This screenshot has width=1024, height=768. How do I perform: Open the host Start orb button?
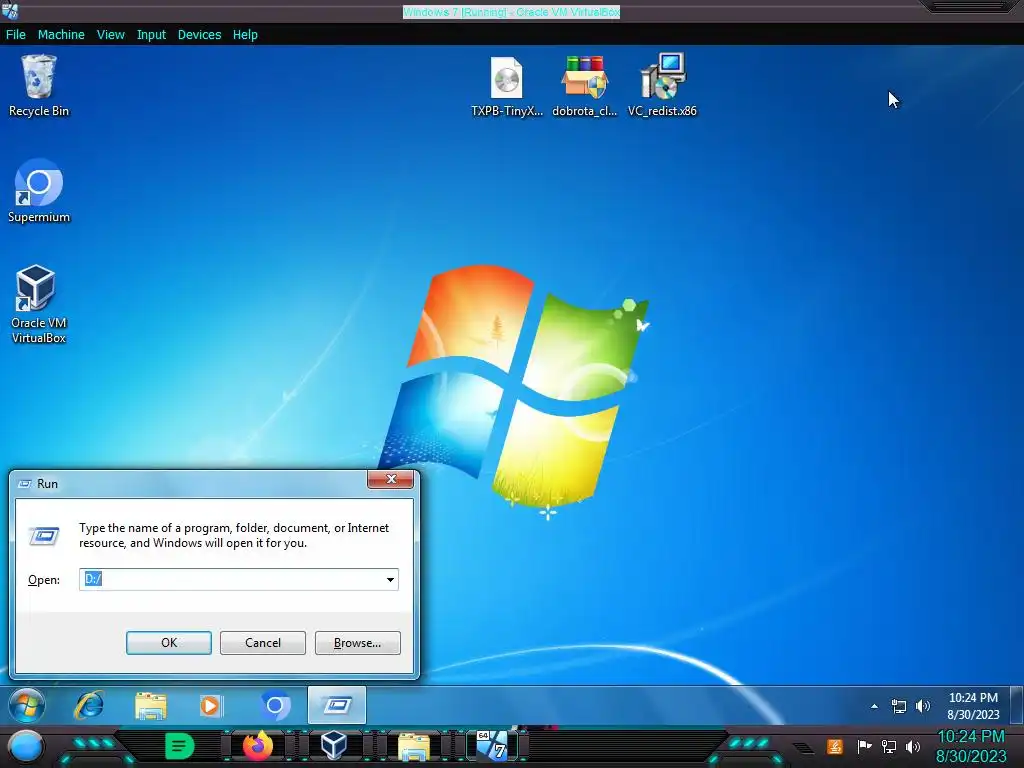26,746
